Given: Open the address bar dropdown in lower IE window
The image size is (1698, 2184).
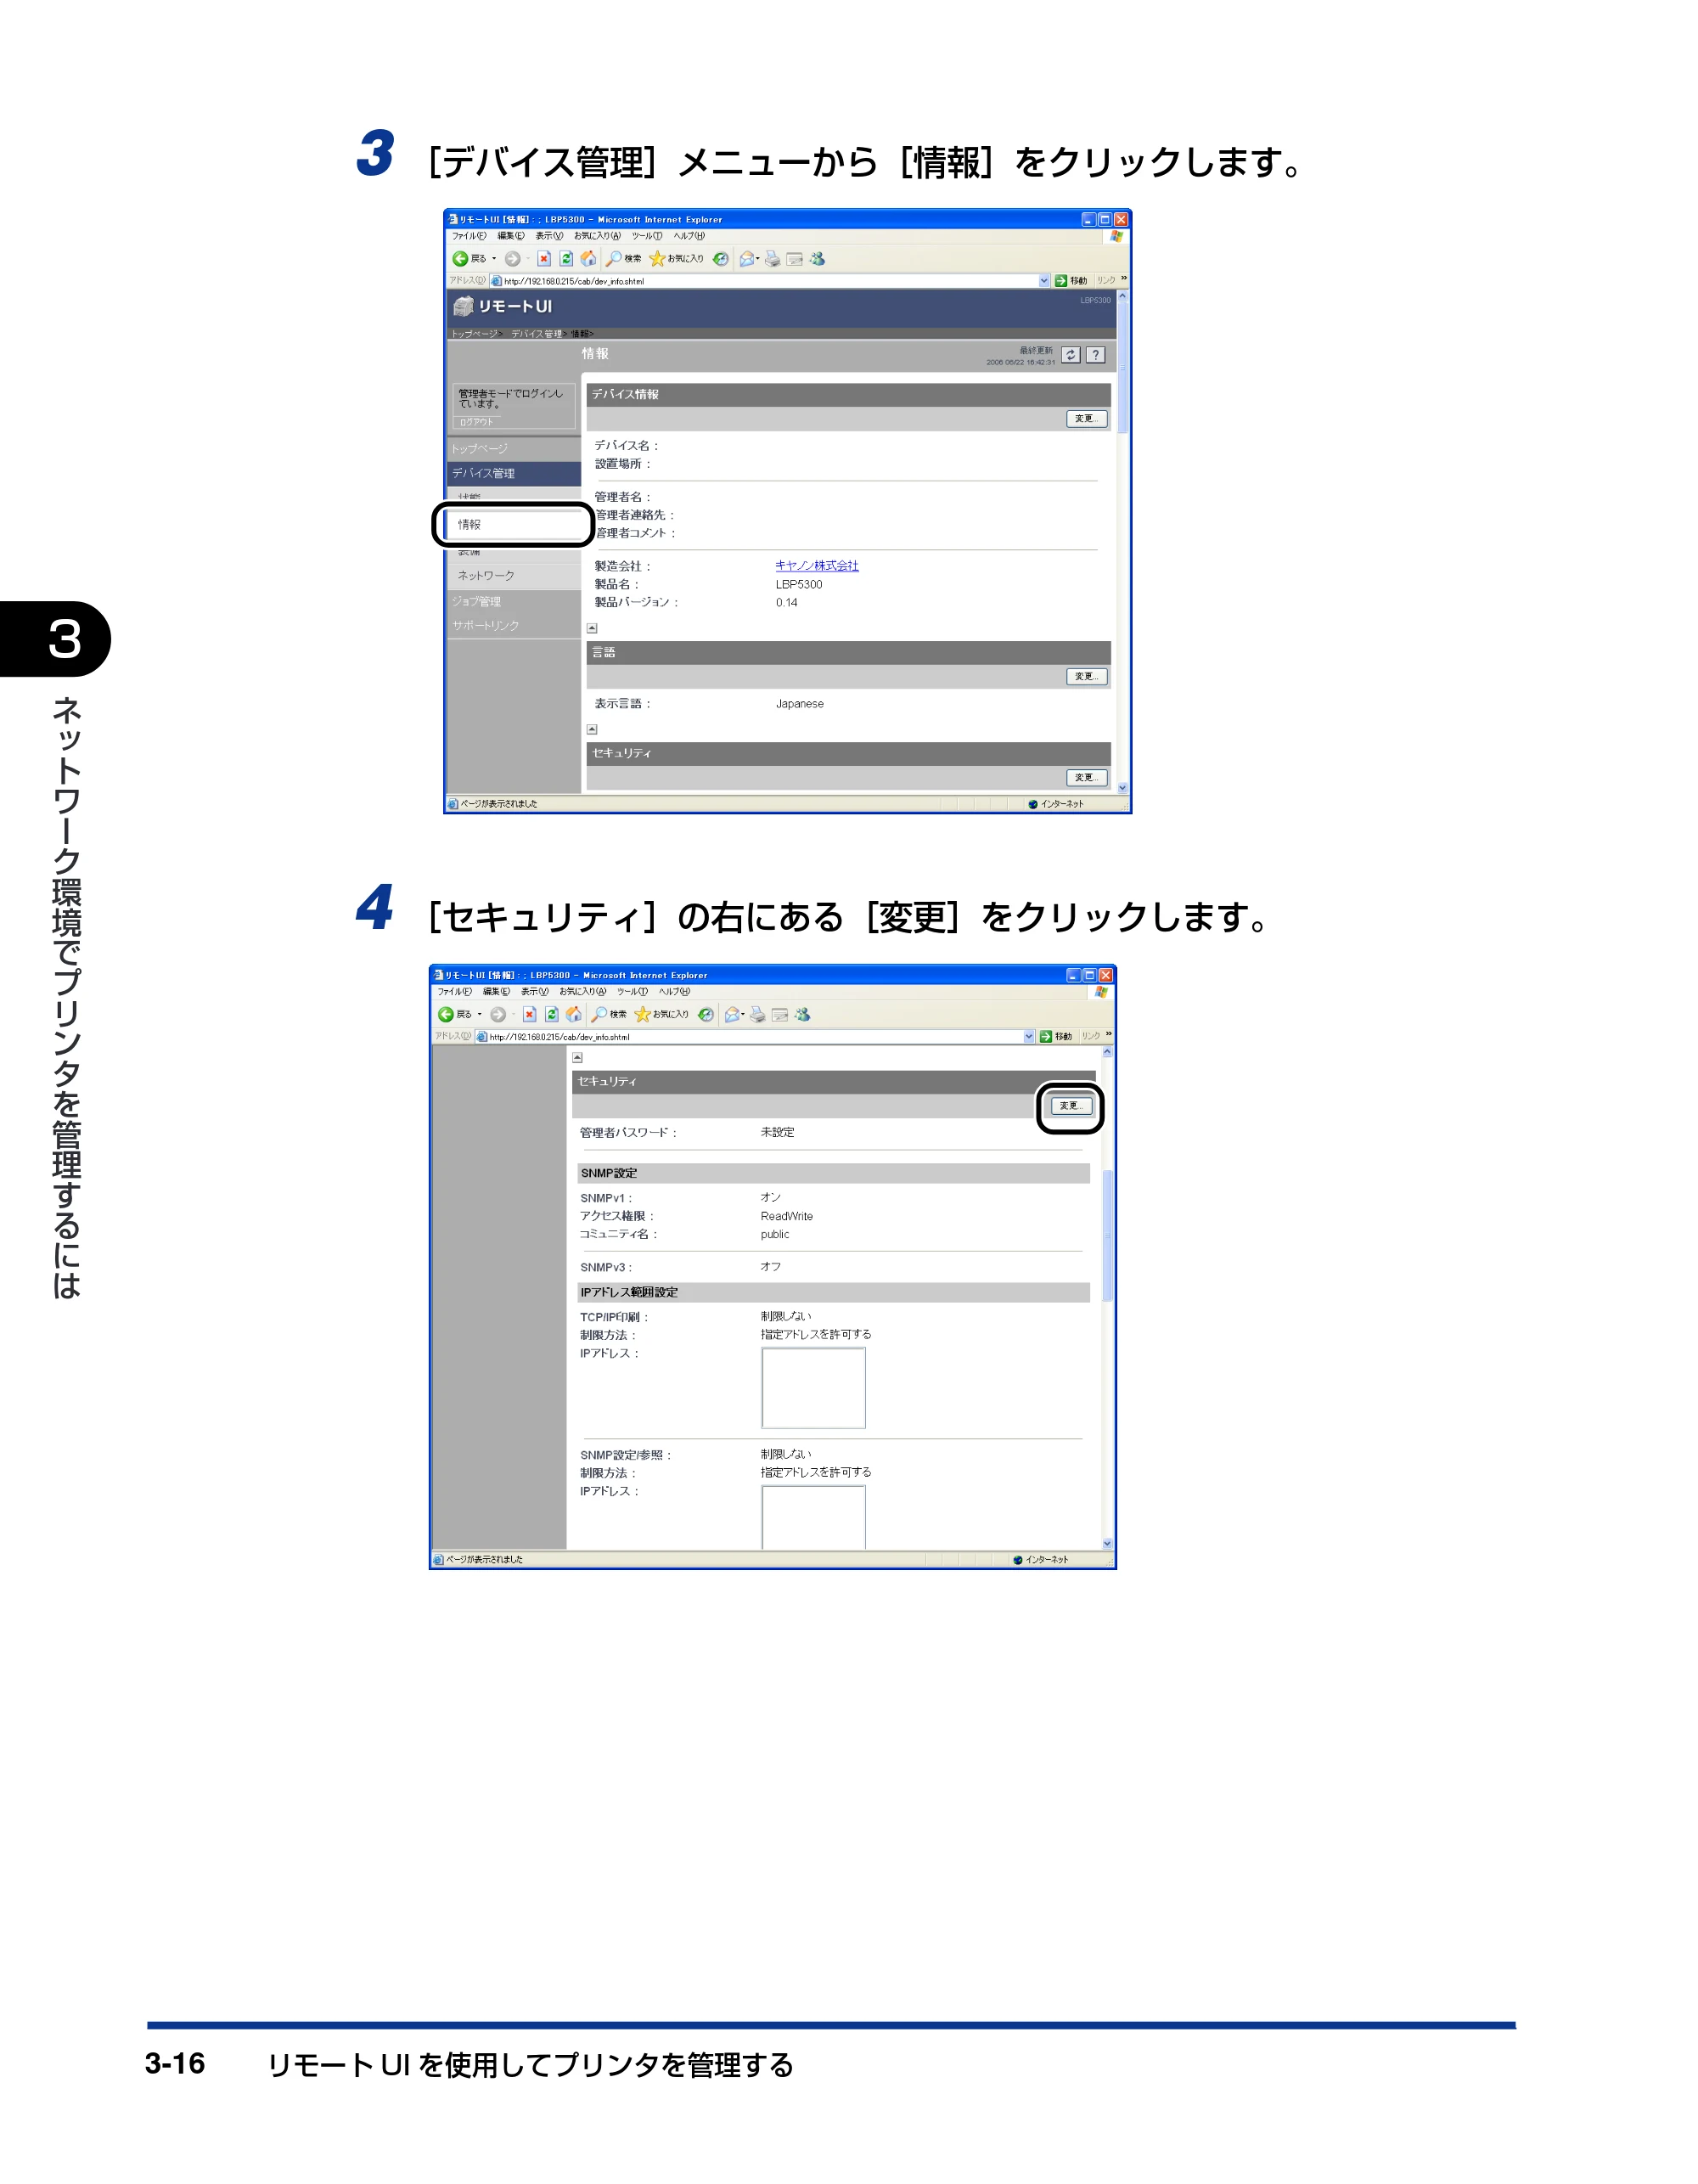Looking at the screenshot, I should point(1029,1037).
